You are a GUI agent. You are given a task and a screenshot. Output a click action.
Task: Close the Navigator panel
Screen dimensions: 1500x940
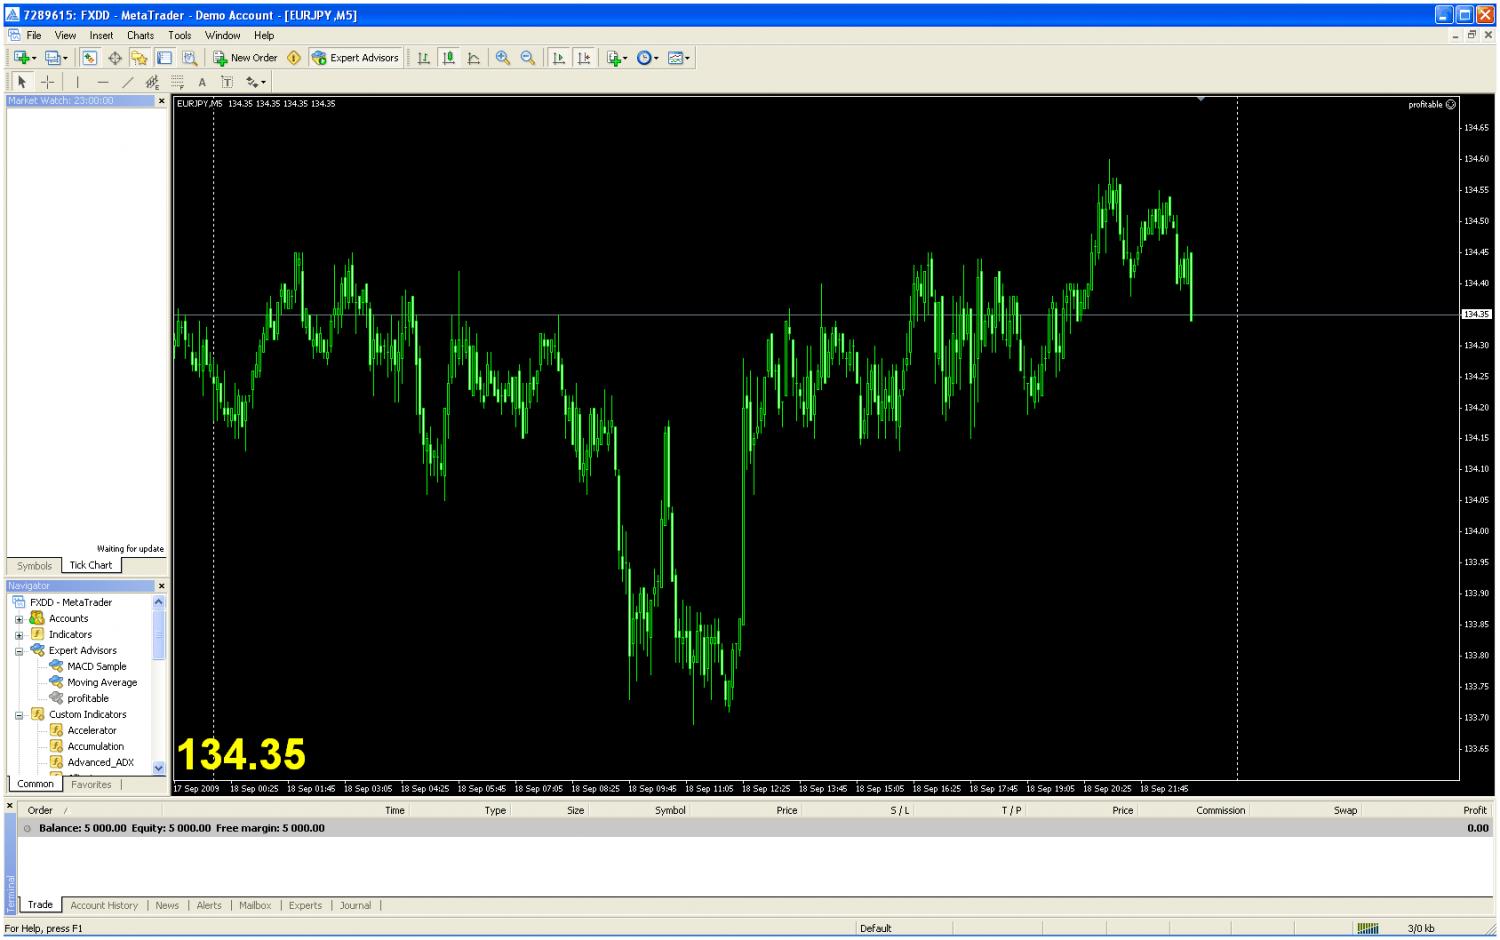pos(161,586)
